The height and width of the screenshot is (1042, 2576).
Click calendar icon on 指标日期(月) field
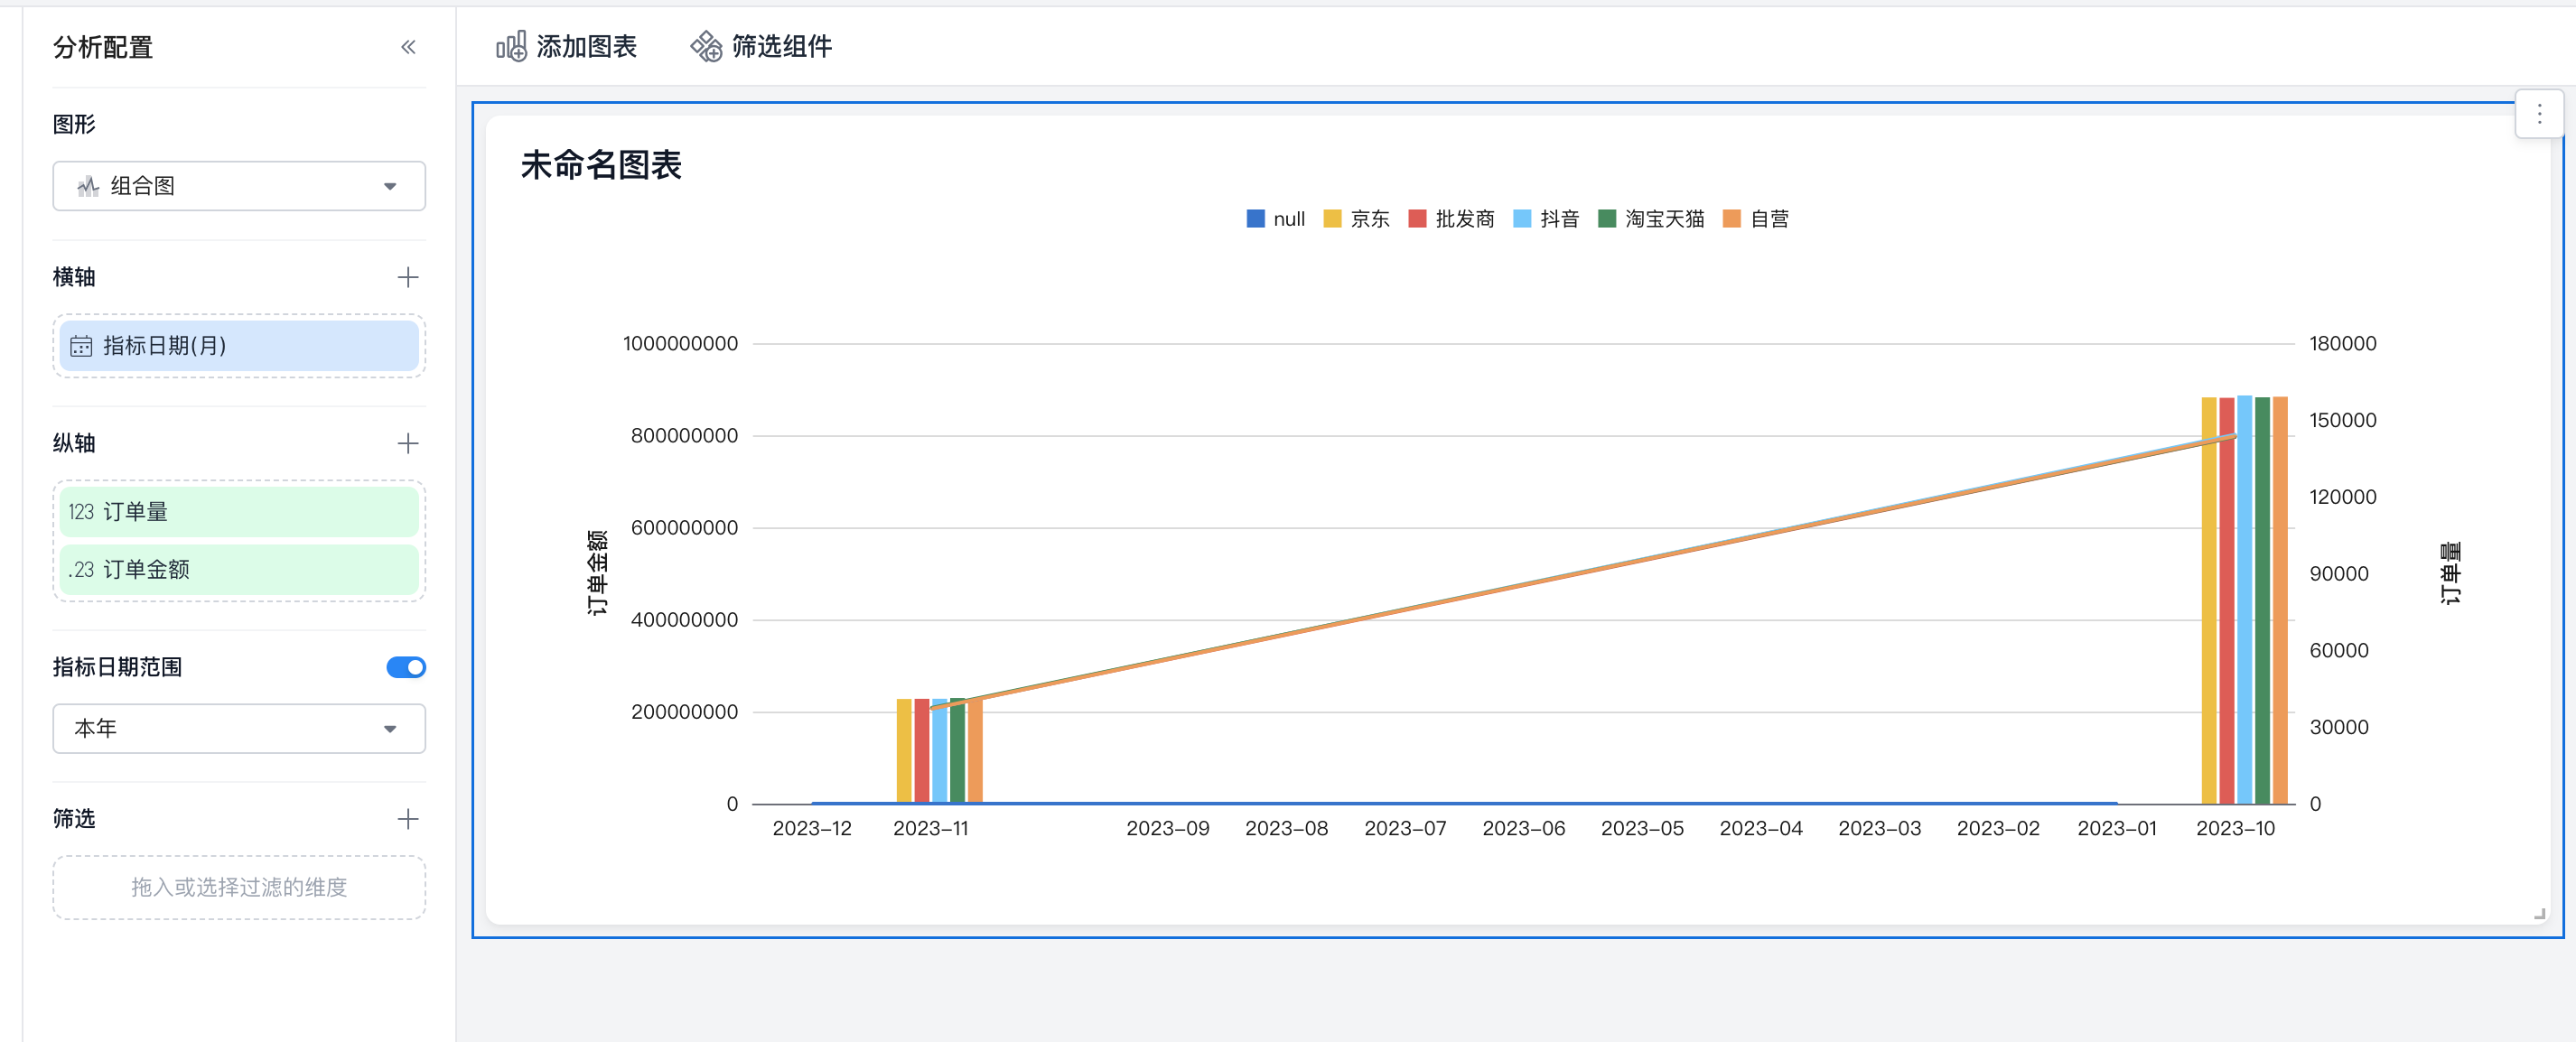81,346
